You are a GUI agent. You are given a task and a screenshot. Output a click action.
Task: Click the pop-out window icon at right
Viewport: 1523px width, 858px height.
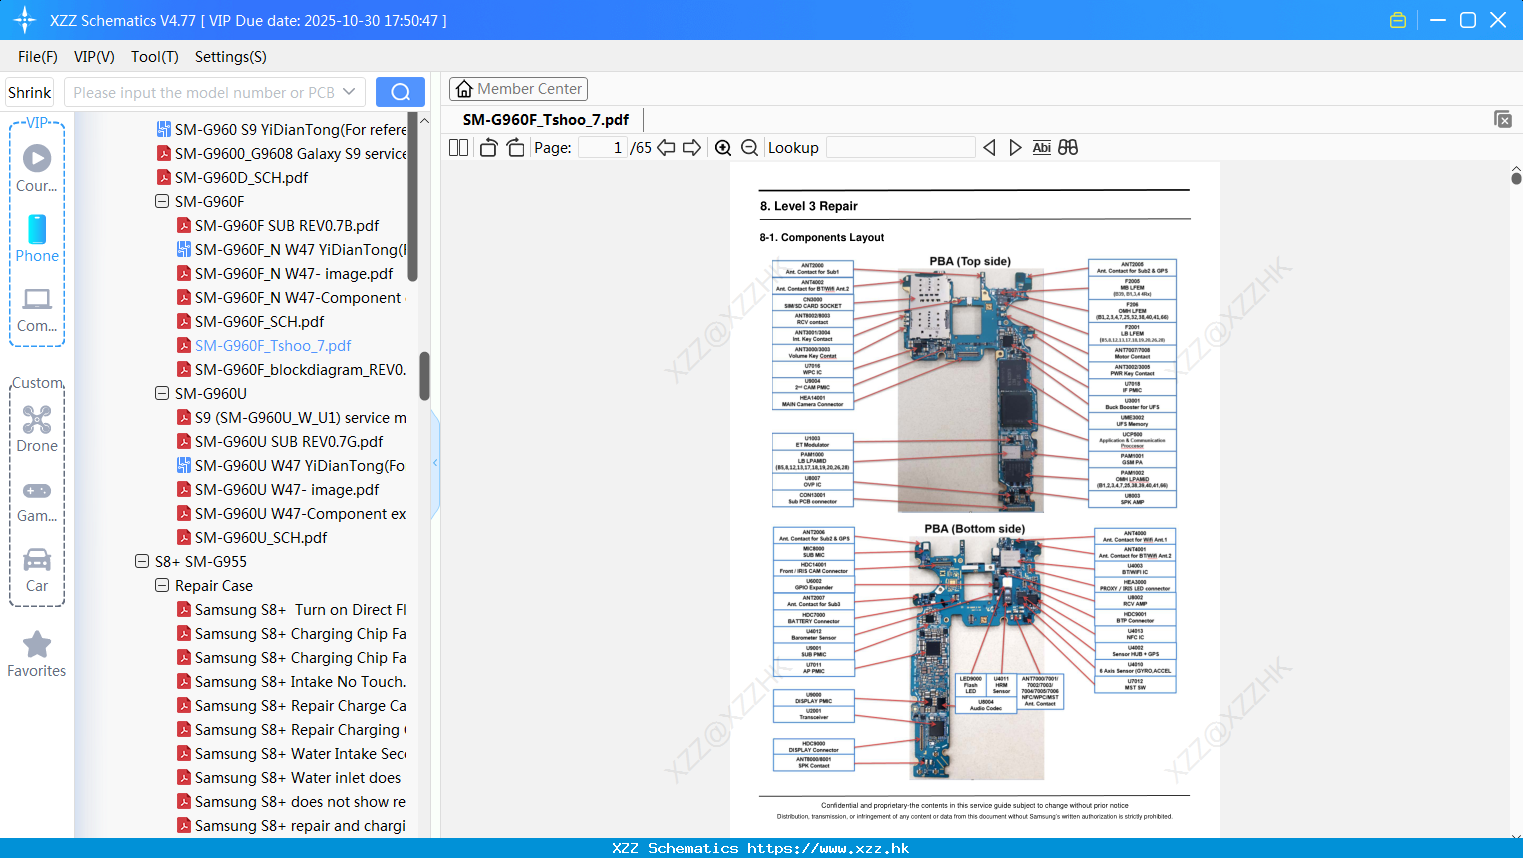coord(1503,119)
